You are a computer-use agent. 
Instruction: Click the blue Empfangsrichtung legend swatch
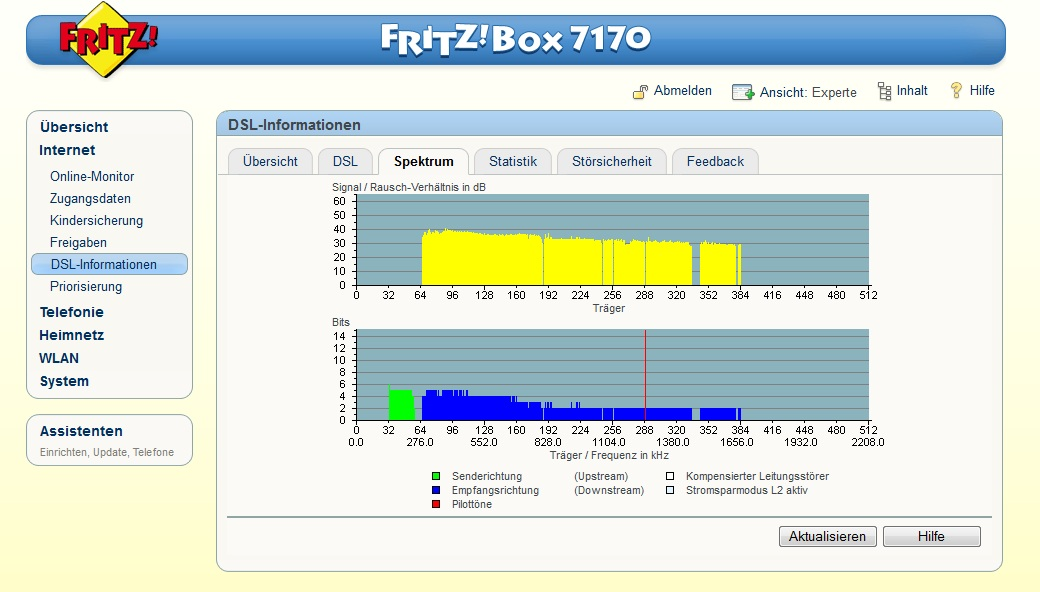pyautogui.click(x=436, y=490)
